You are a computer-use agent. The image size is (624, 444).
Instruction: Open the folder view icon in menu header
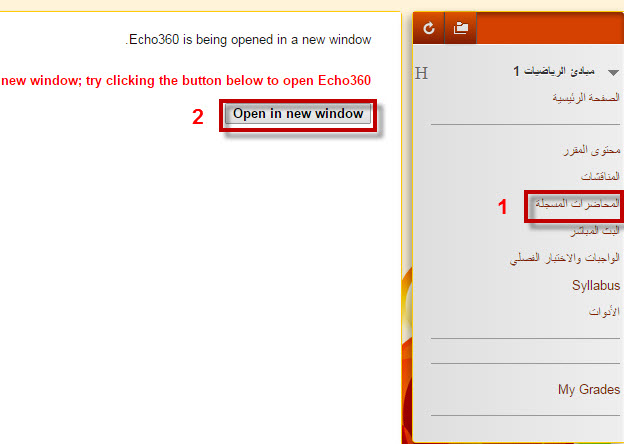pos(460,28)
